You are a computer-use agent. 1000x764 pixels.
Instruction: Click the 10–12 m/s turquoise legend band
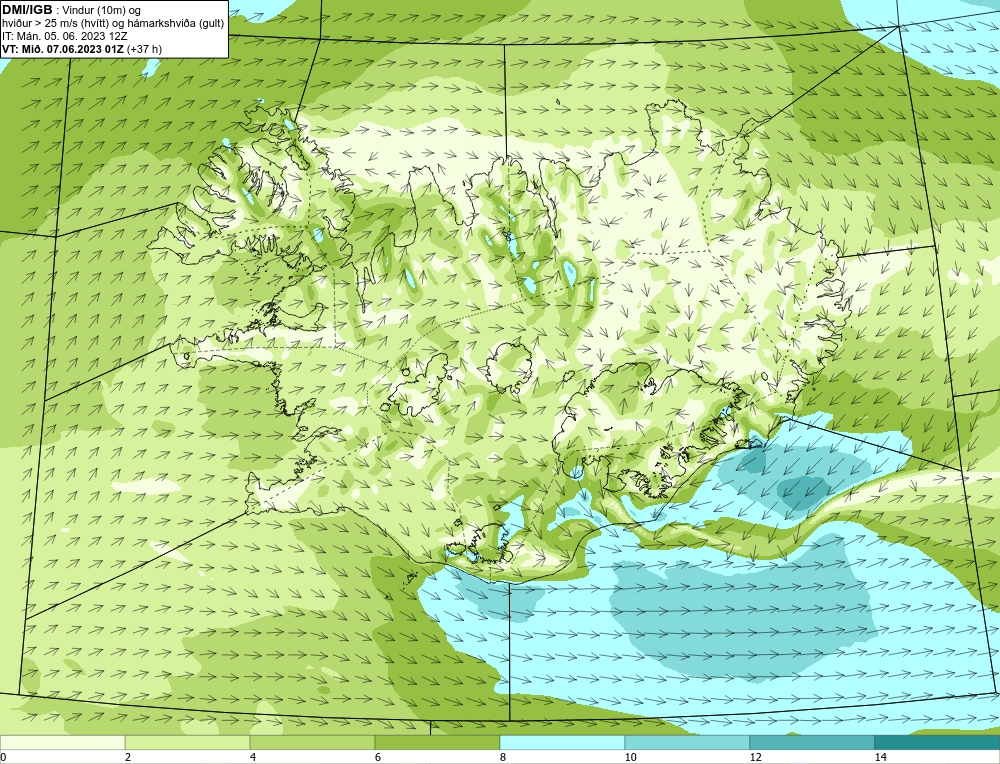688,742
